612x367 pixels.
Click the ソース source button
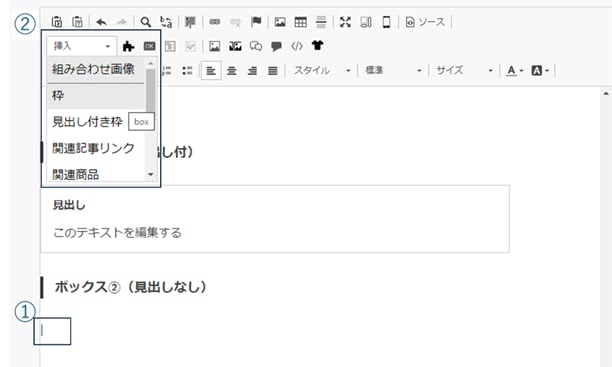pos(425,22)
